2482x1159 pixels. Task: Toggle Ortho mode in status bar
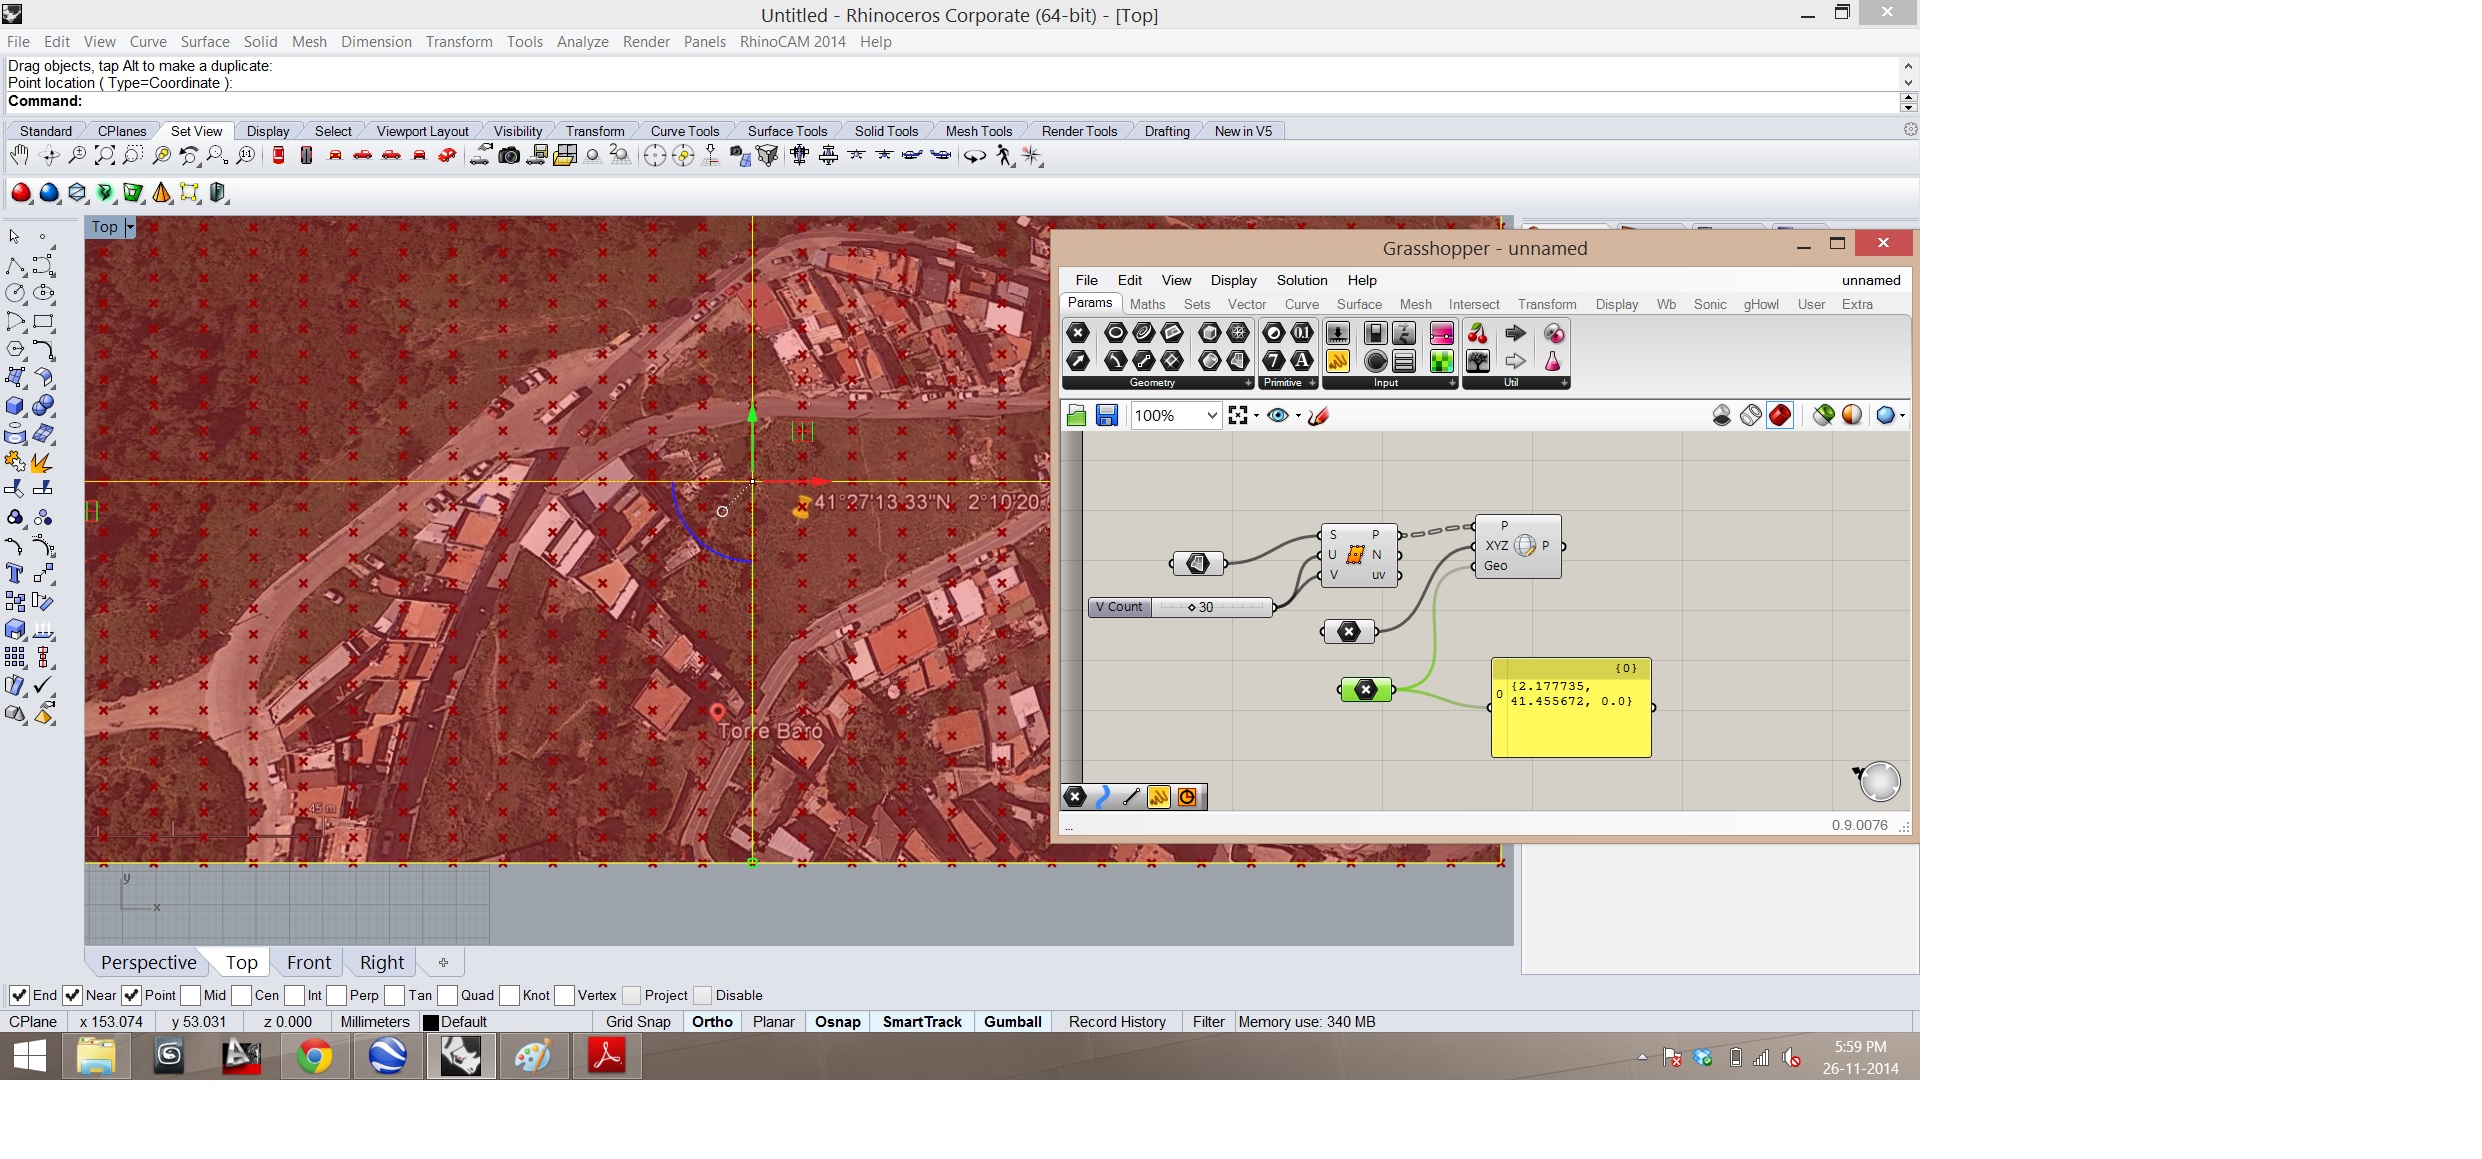tap(712, 1022)
